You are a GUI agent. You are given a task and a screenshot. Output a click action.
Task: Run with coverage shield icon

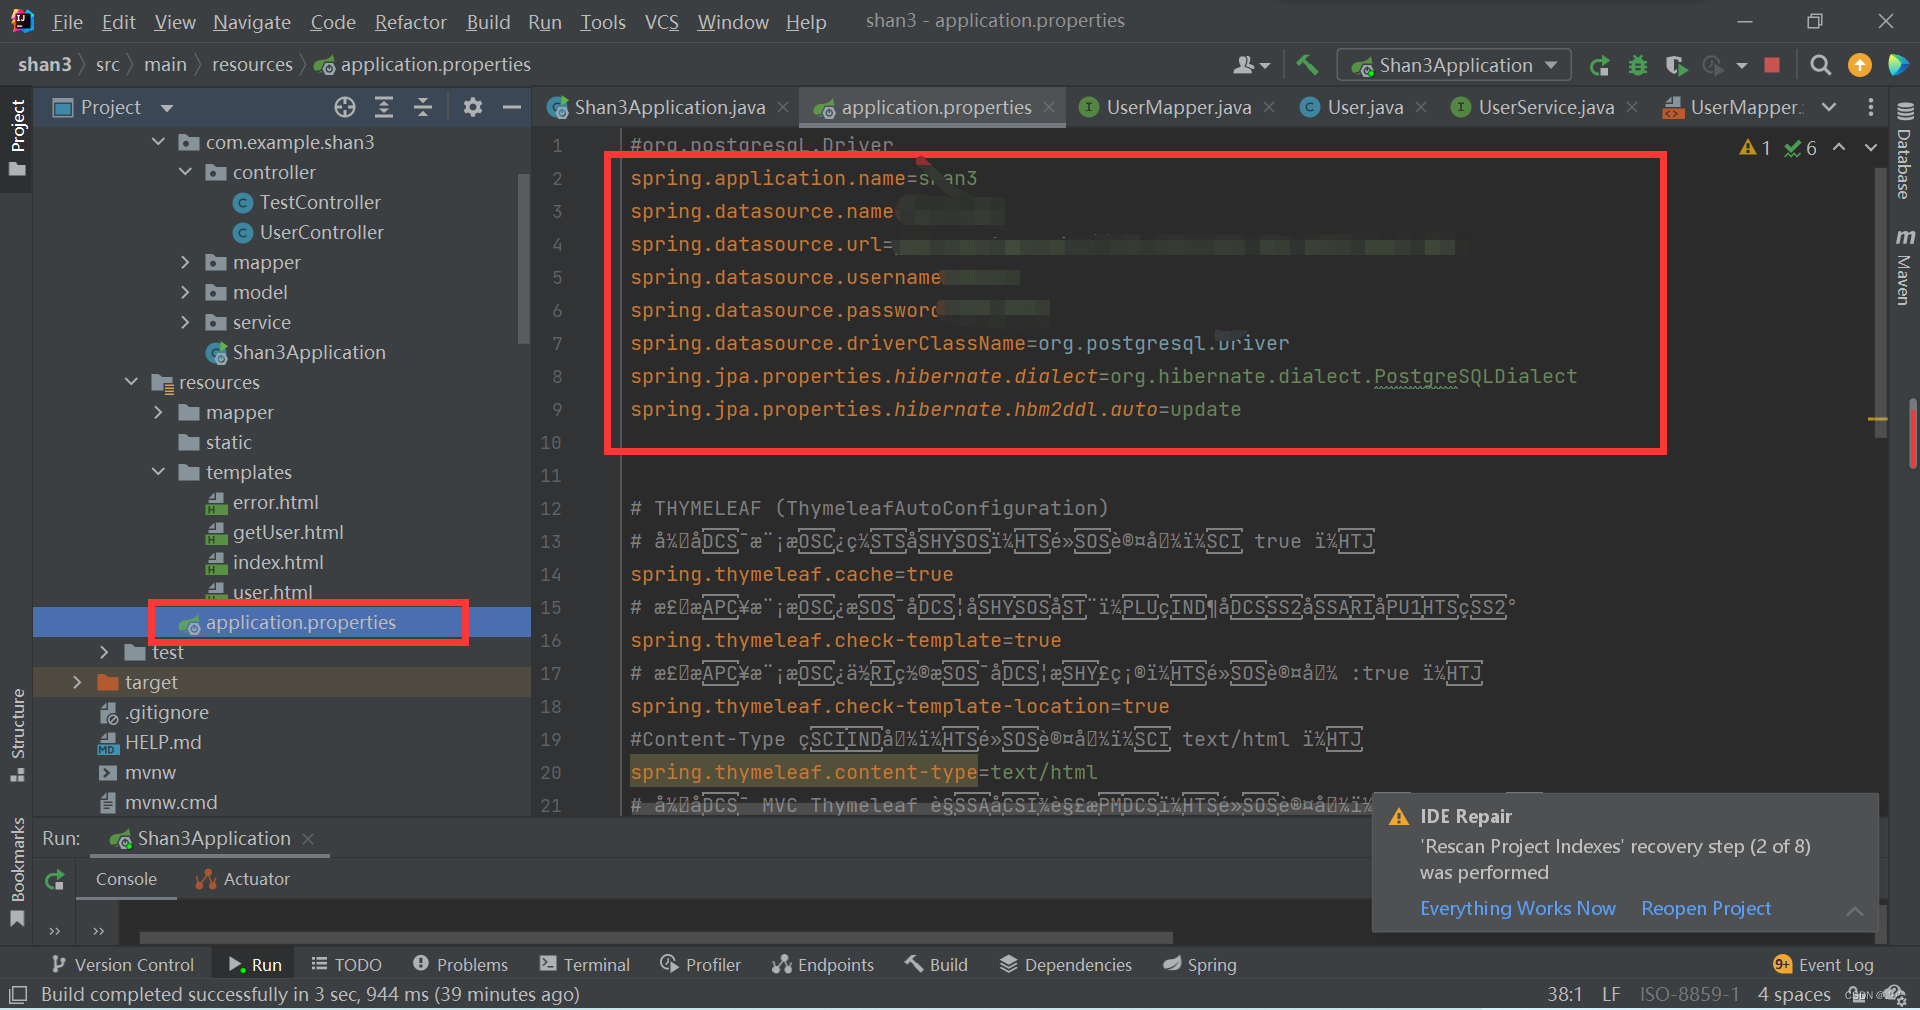click(x=1676, y=65)
